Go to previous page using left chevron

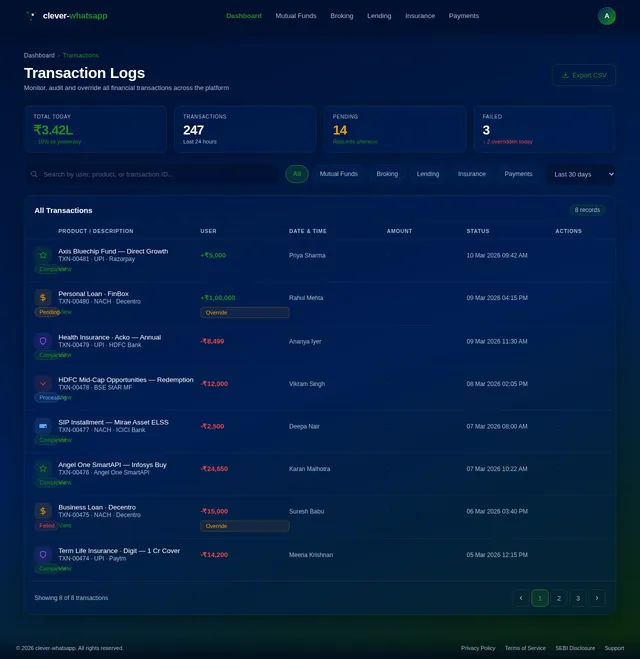click(x=521, y=598)
